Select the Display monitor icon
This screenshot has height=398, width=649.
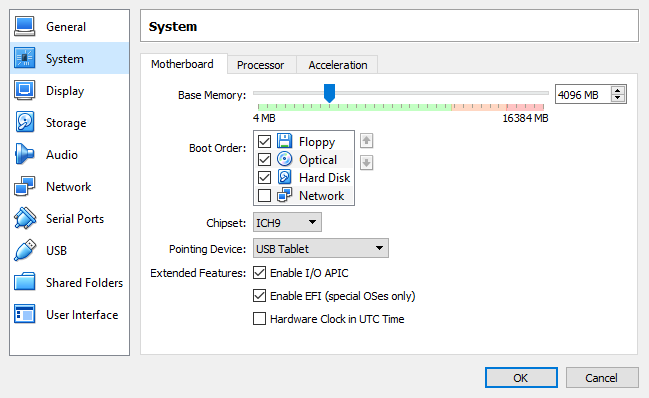pyautogui.click(x=24, y=91)
